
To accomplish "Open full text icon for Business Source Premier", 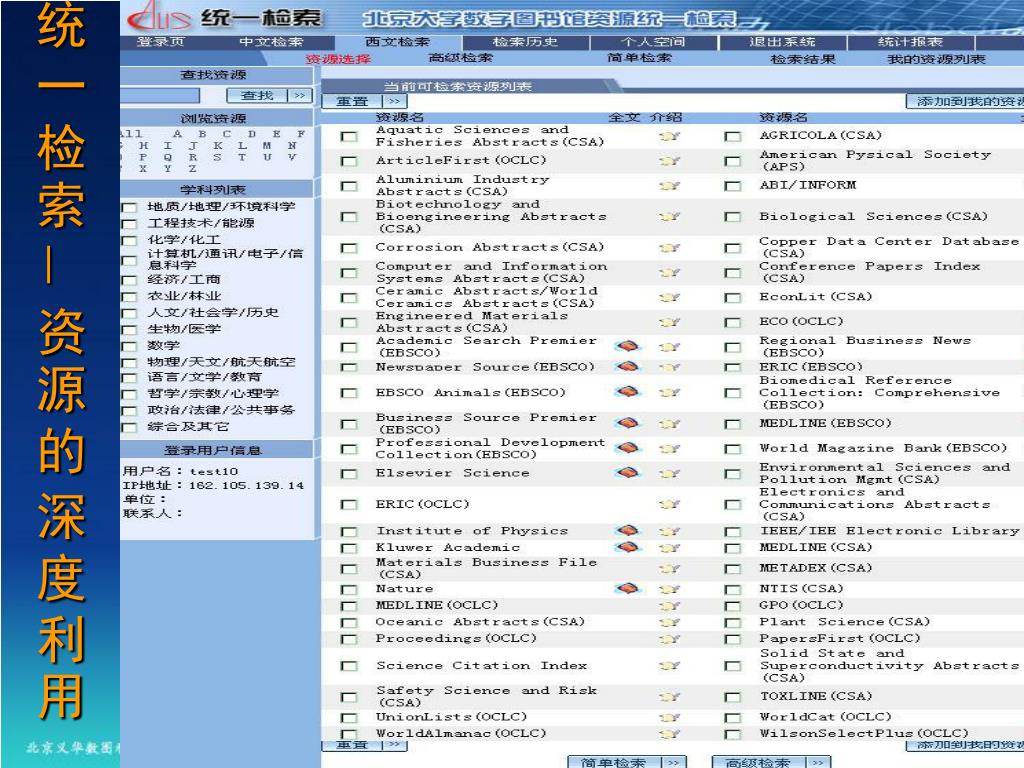I will click(x=627, y=423).
